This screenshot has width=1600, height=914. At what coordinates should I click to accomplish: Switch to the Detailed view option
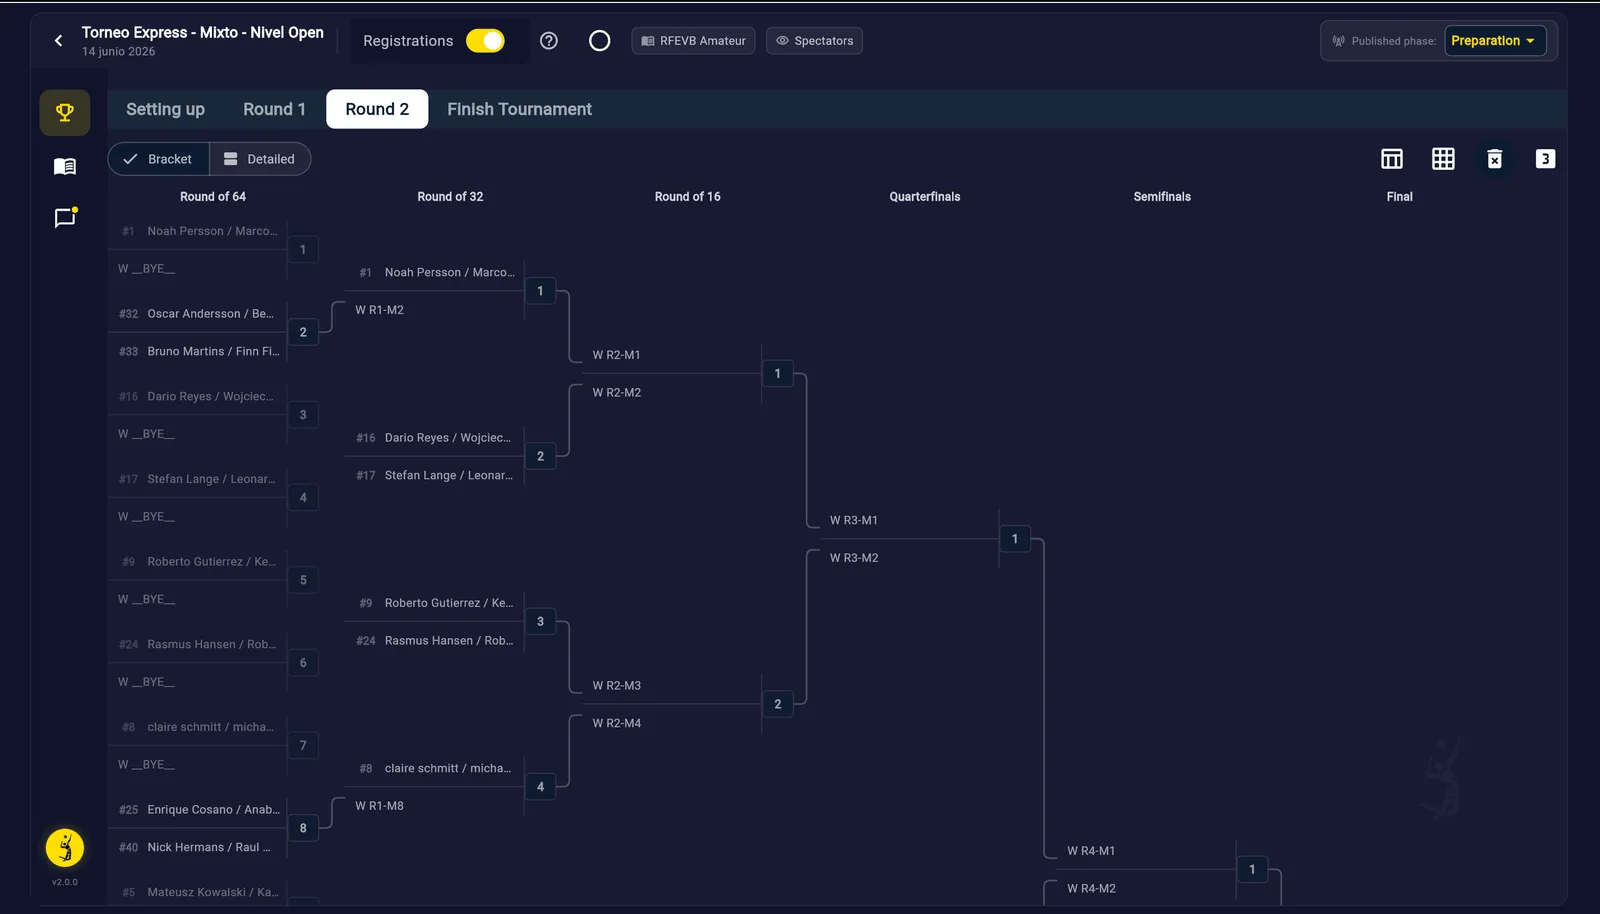pyautogui.click(x=260, y=159)
